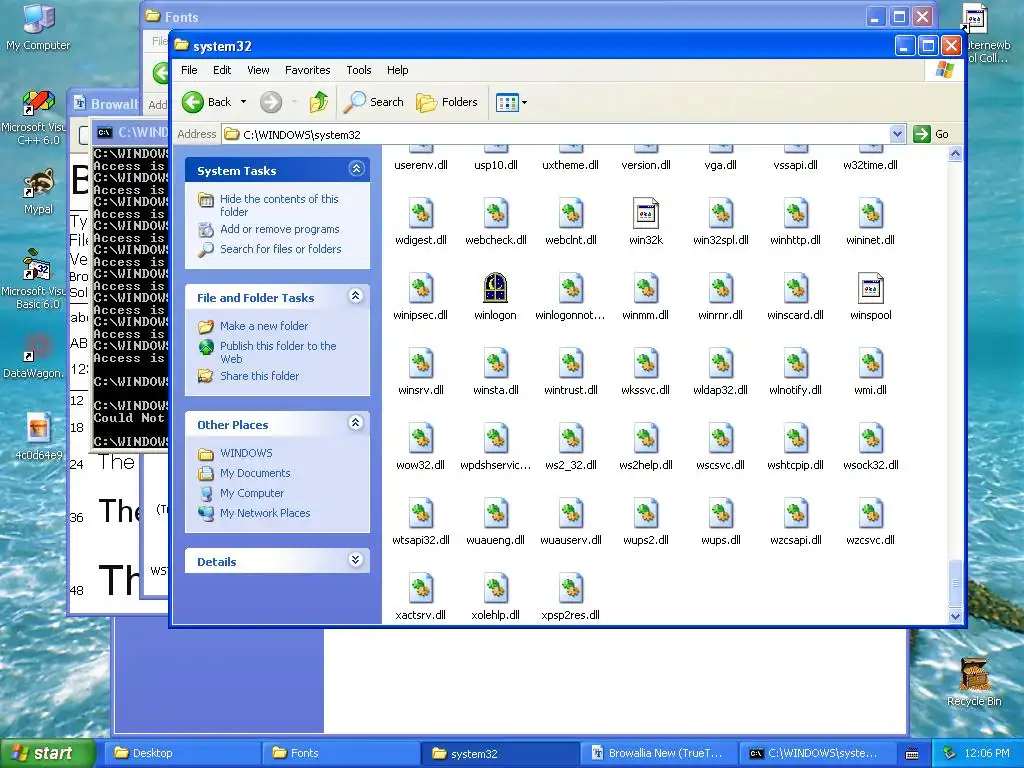Click Share this folder link

pos(259,376)
